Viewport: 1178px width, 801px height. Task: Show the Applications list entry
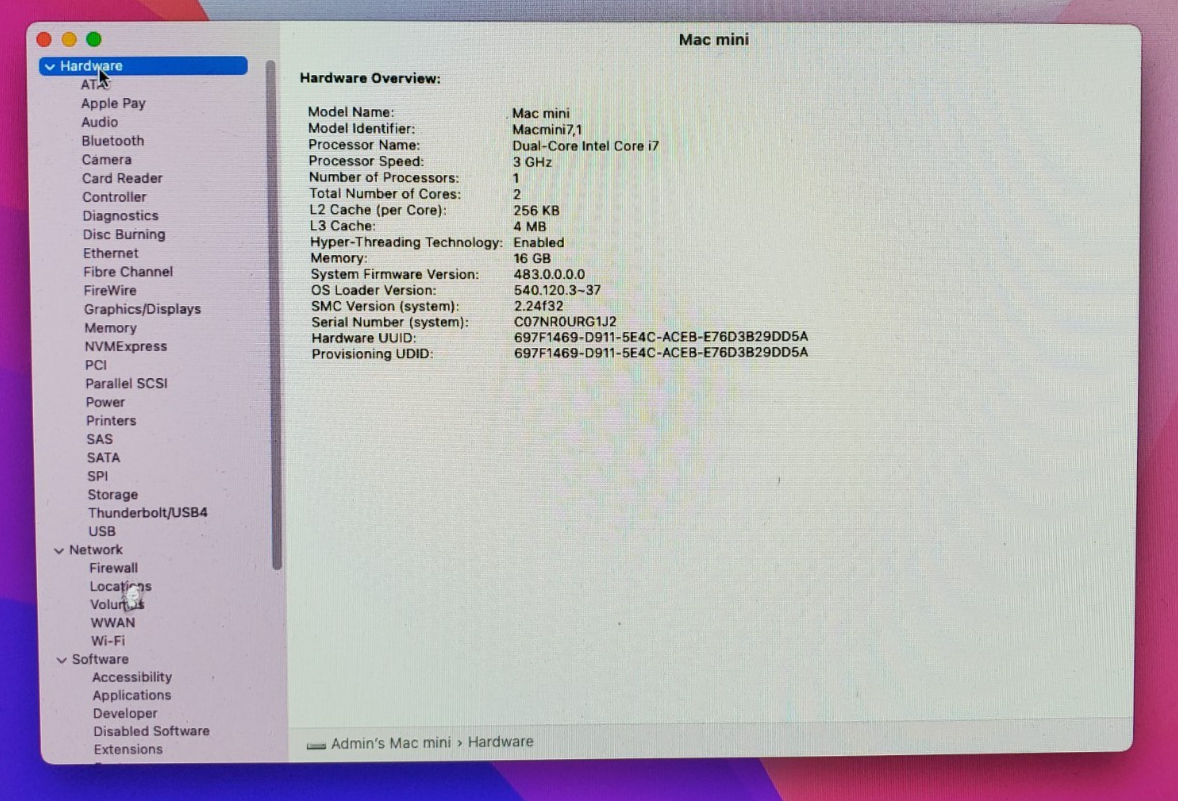pyautogui.click(x=131, y=695)
